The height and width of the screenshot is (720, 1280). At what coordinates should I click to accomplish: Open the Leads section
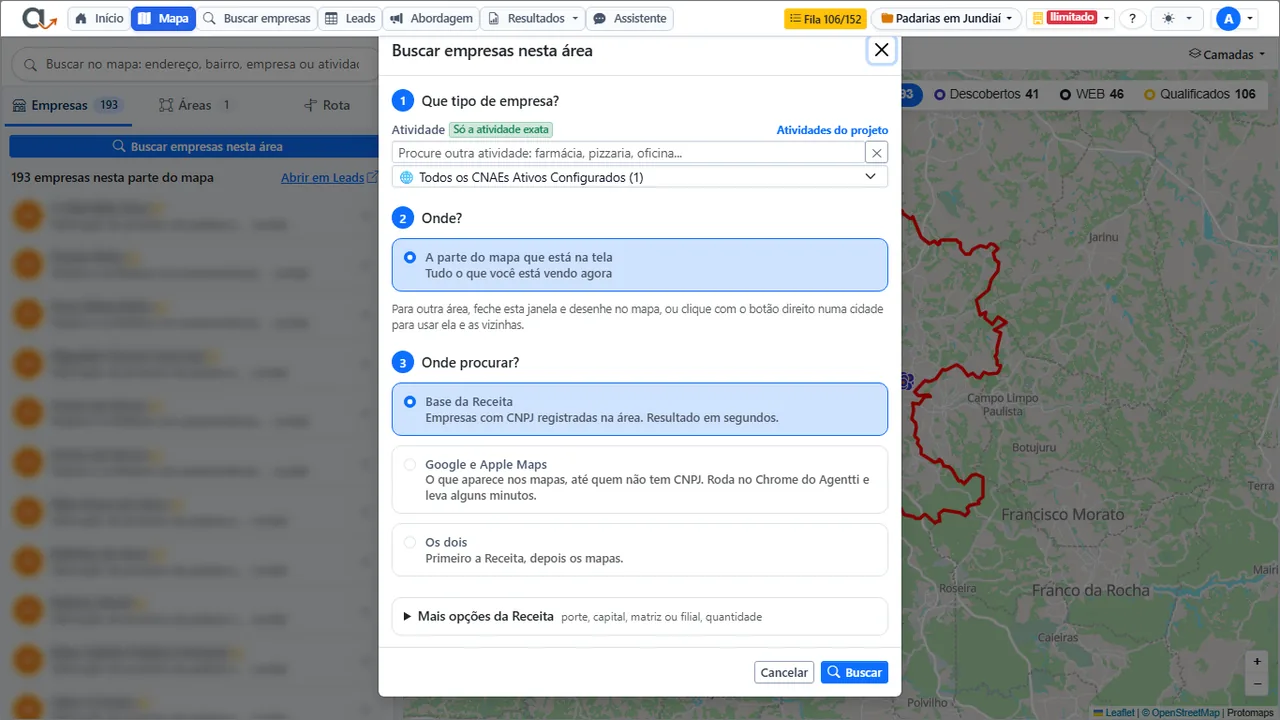[351, 19]
